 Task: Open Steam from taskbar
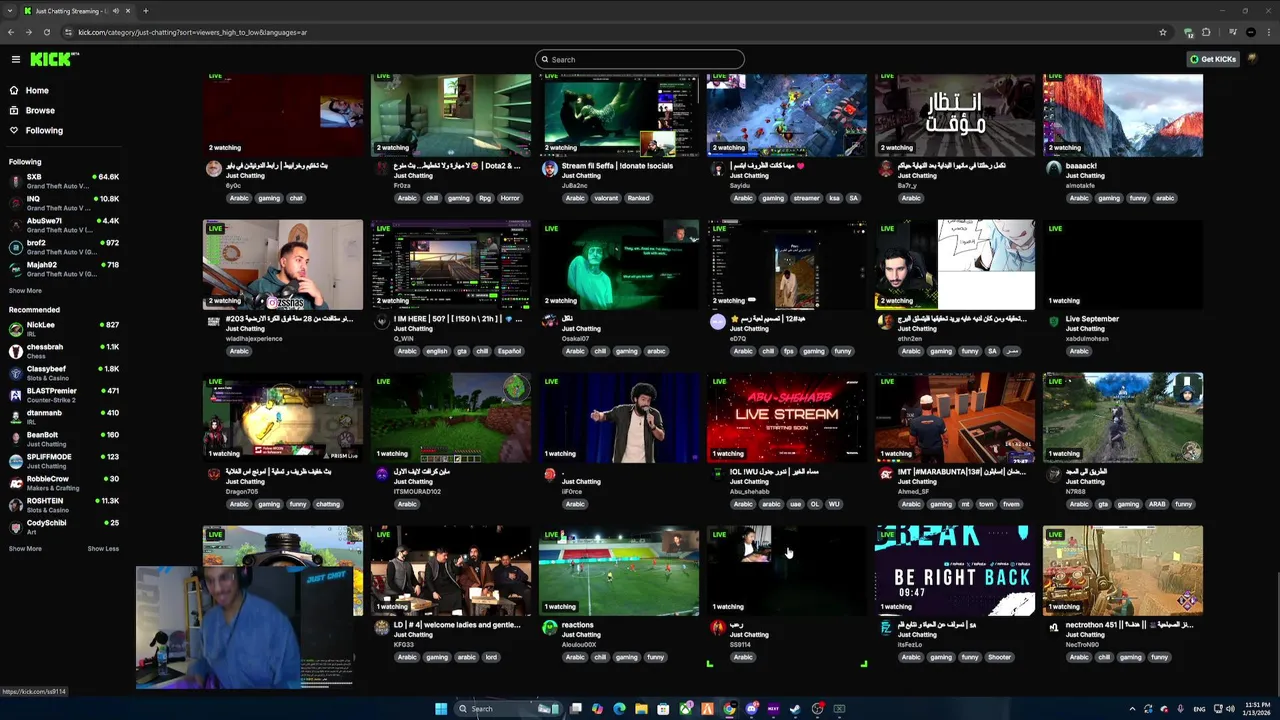pyautogui.click(x=795, y=709)
